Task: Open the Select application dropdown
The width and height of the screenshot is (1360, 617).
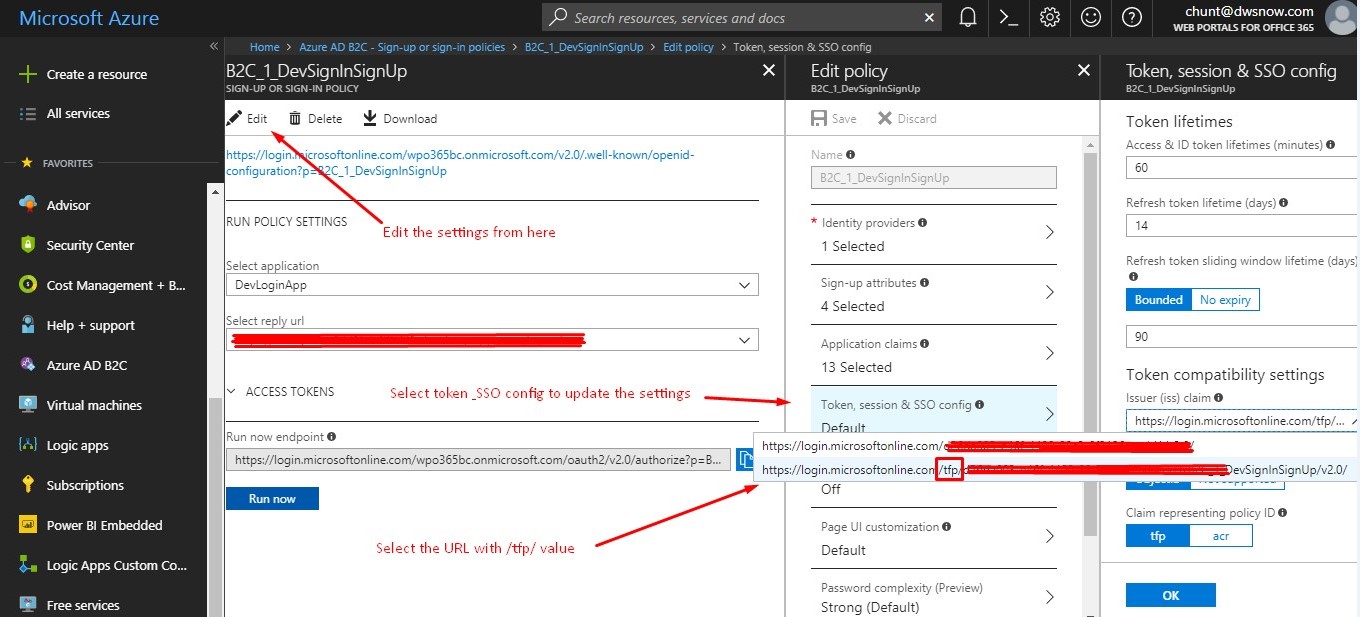Action: click(492, 285)
